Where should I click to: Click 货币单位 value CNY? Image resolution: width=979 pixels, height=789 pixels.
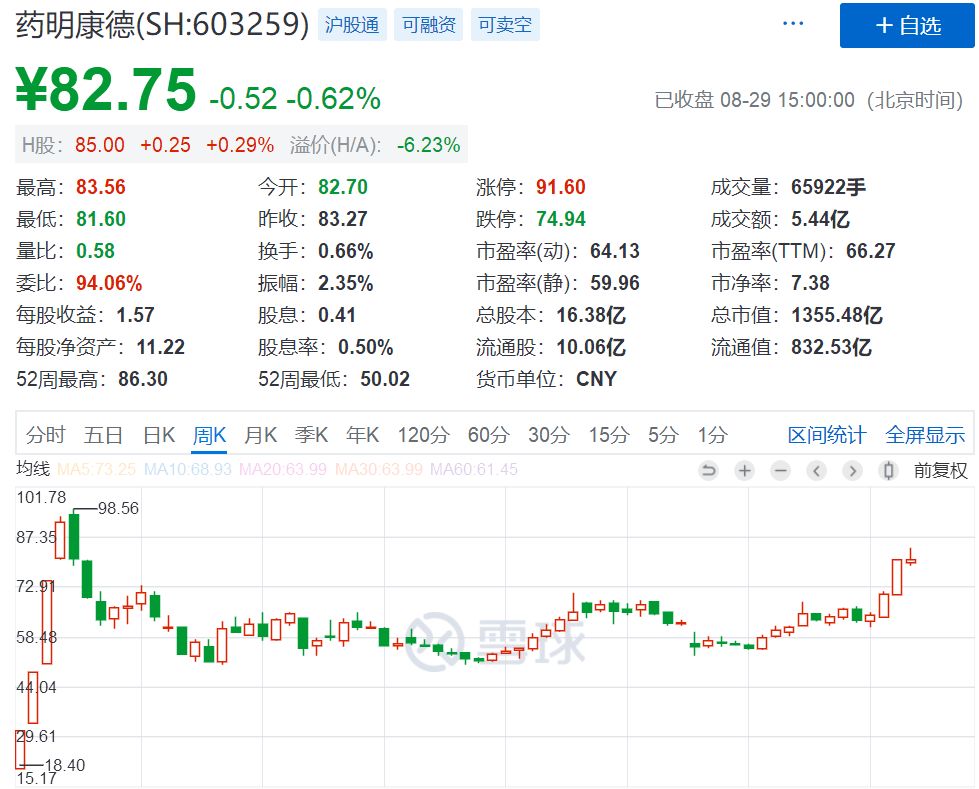point(596,379)
